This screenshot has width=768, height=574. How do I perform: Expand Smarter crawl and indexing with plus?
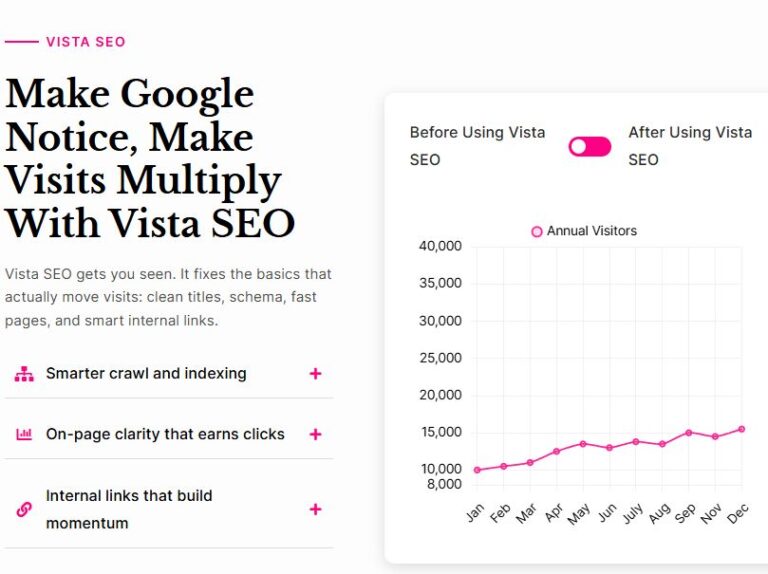(x=315, y=374)
